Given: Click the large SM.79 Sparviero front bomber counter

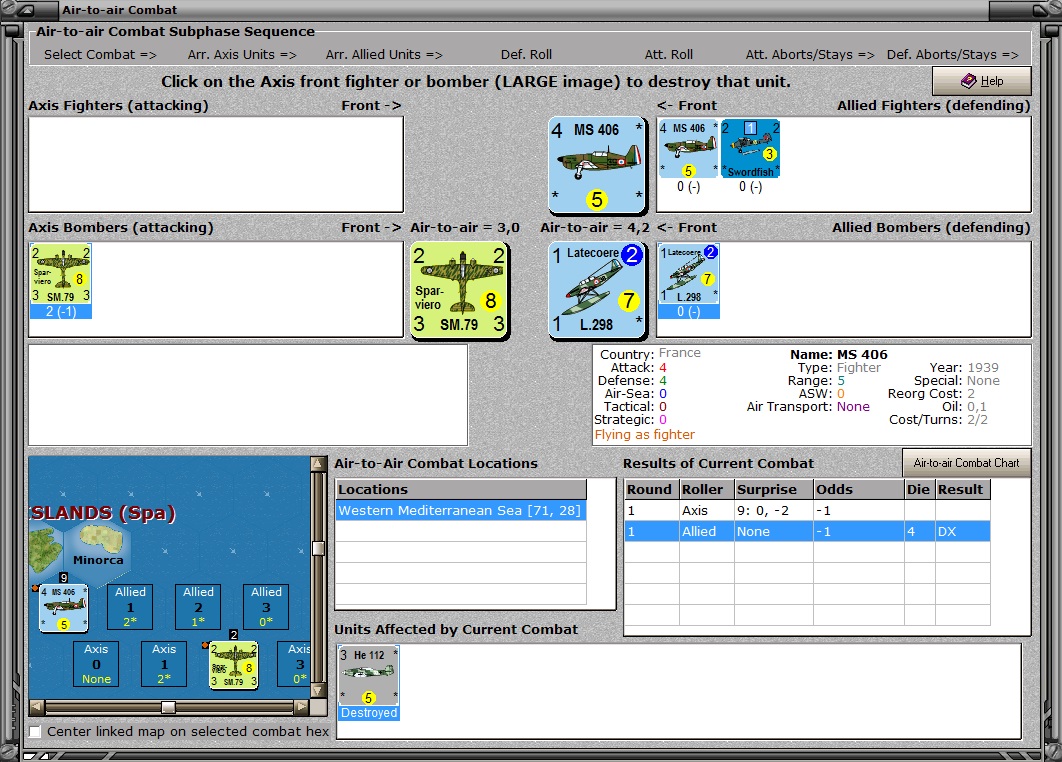Looking at the screenshot, I should [x=459, y=290].
